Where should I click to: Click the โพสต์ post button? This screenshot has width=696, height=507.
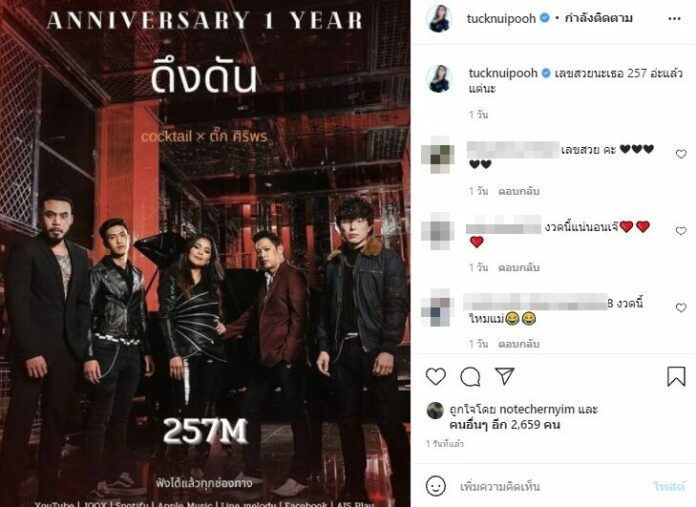(669, 487)
